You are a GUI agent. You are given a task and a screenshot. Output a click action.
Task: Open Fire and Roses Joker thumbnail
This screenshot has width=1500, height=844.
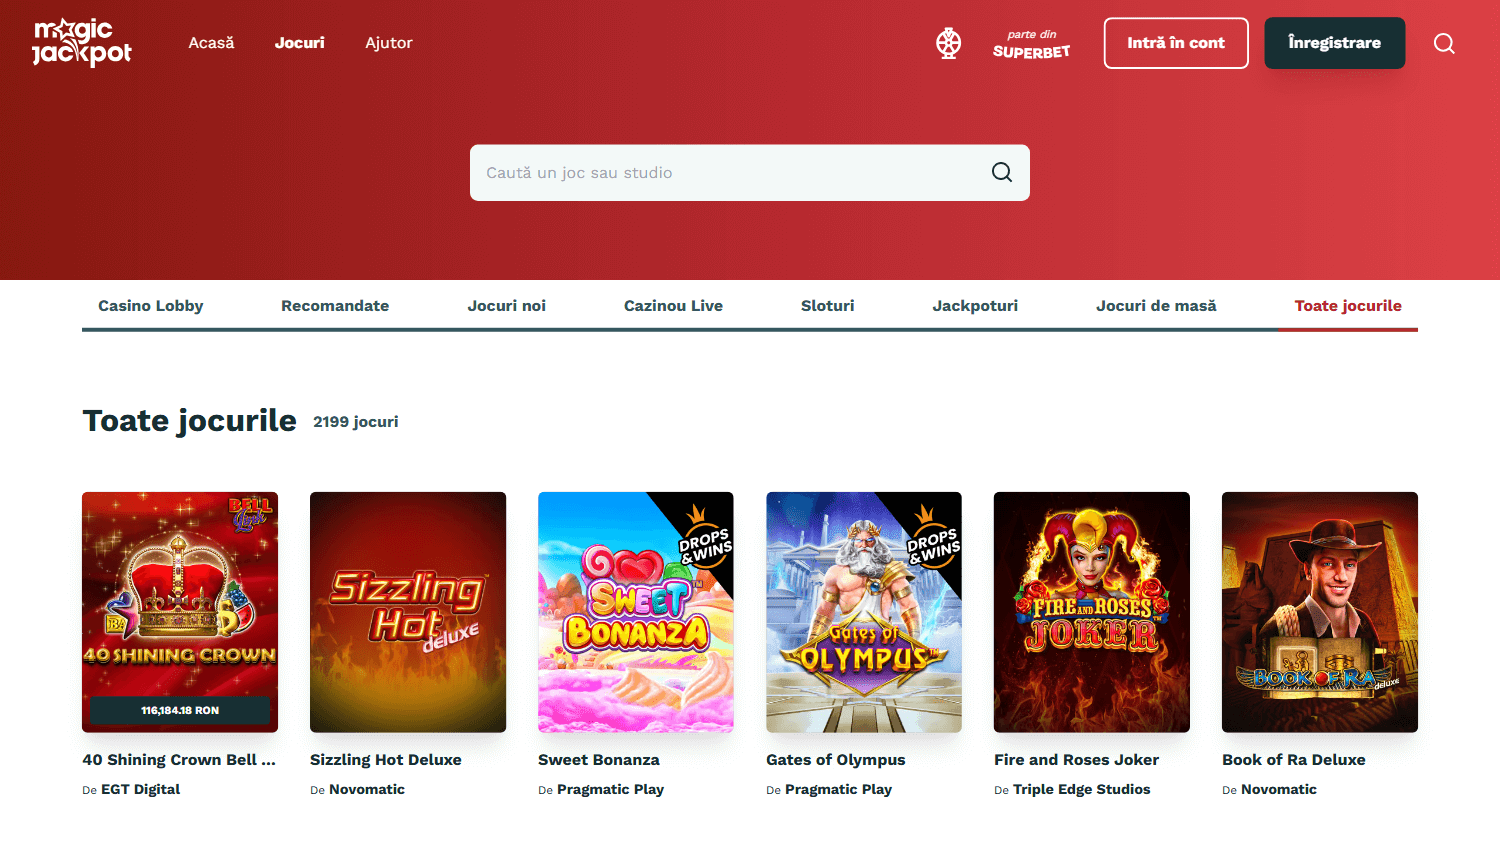click(1092, 612)
